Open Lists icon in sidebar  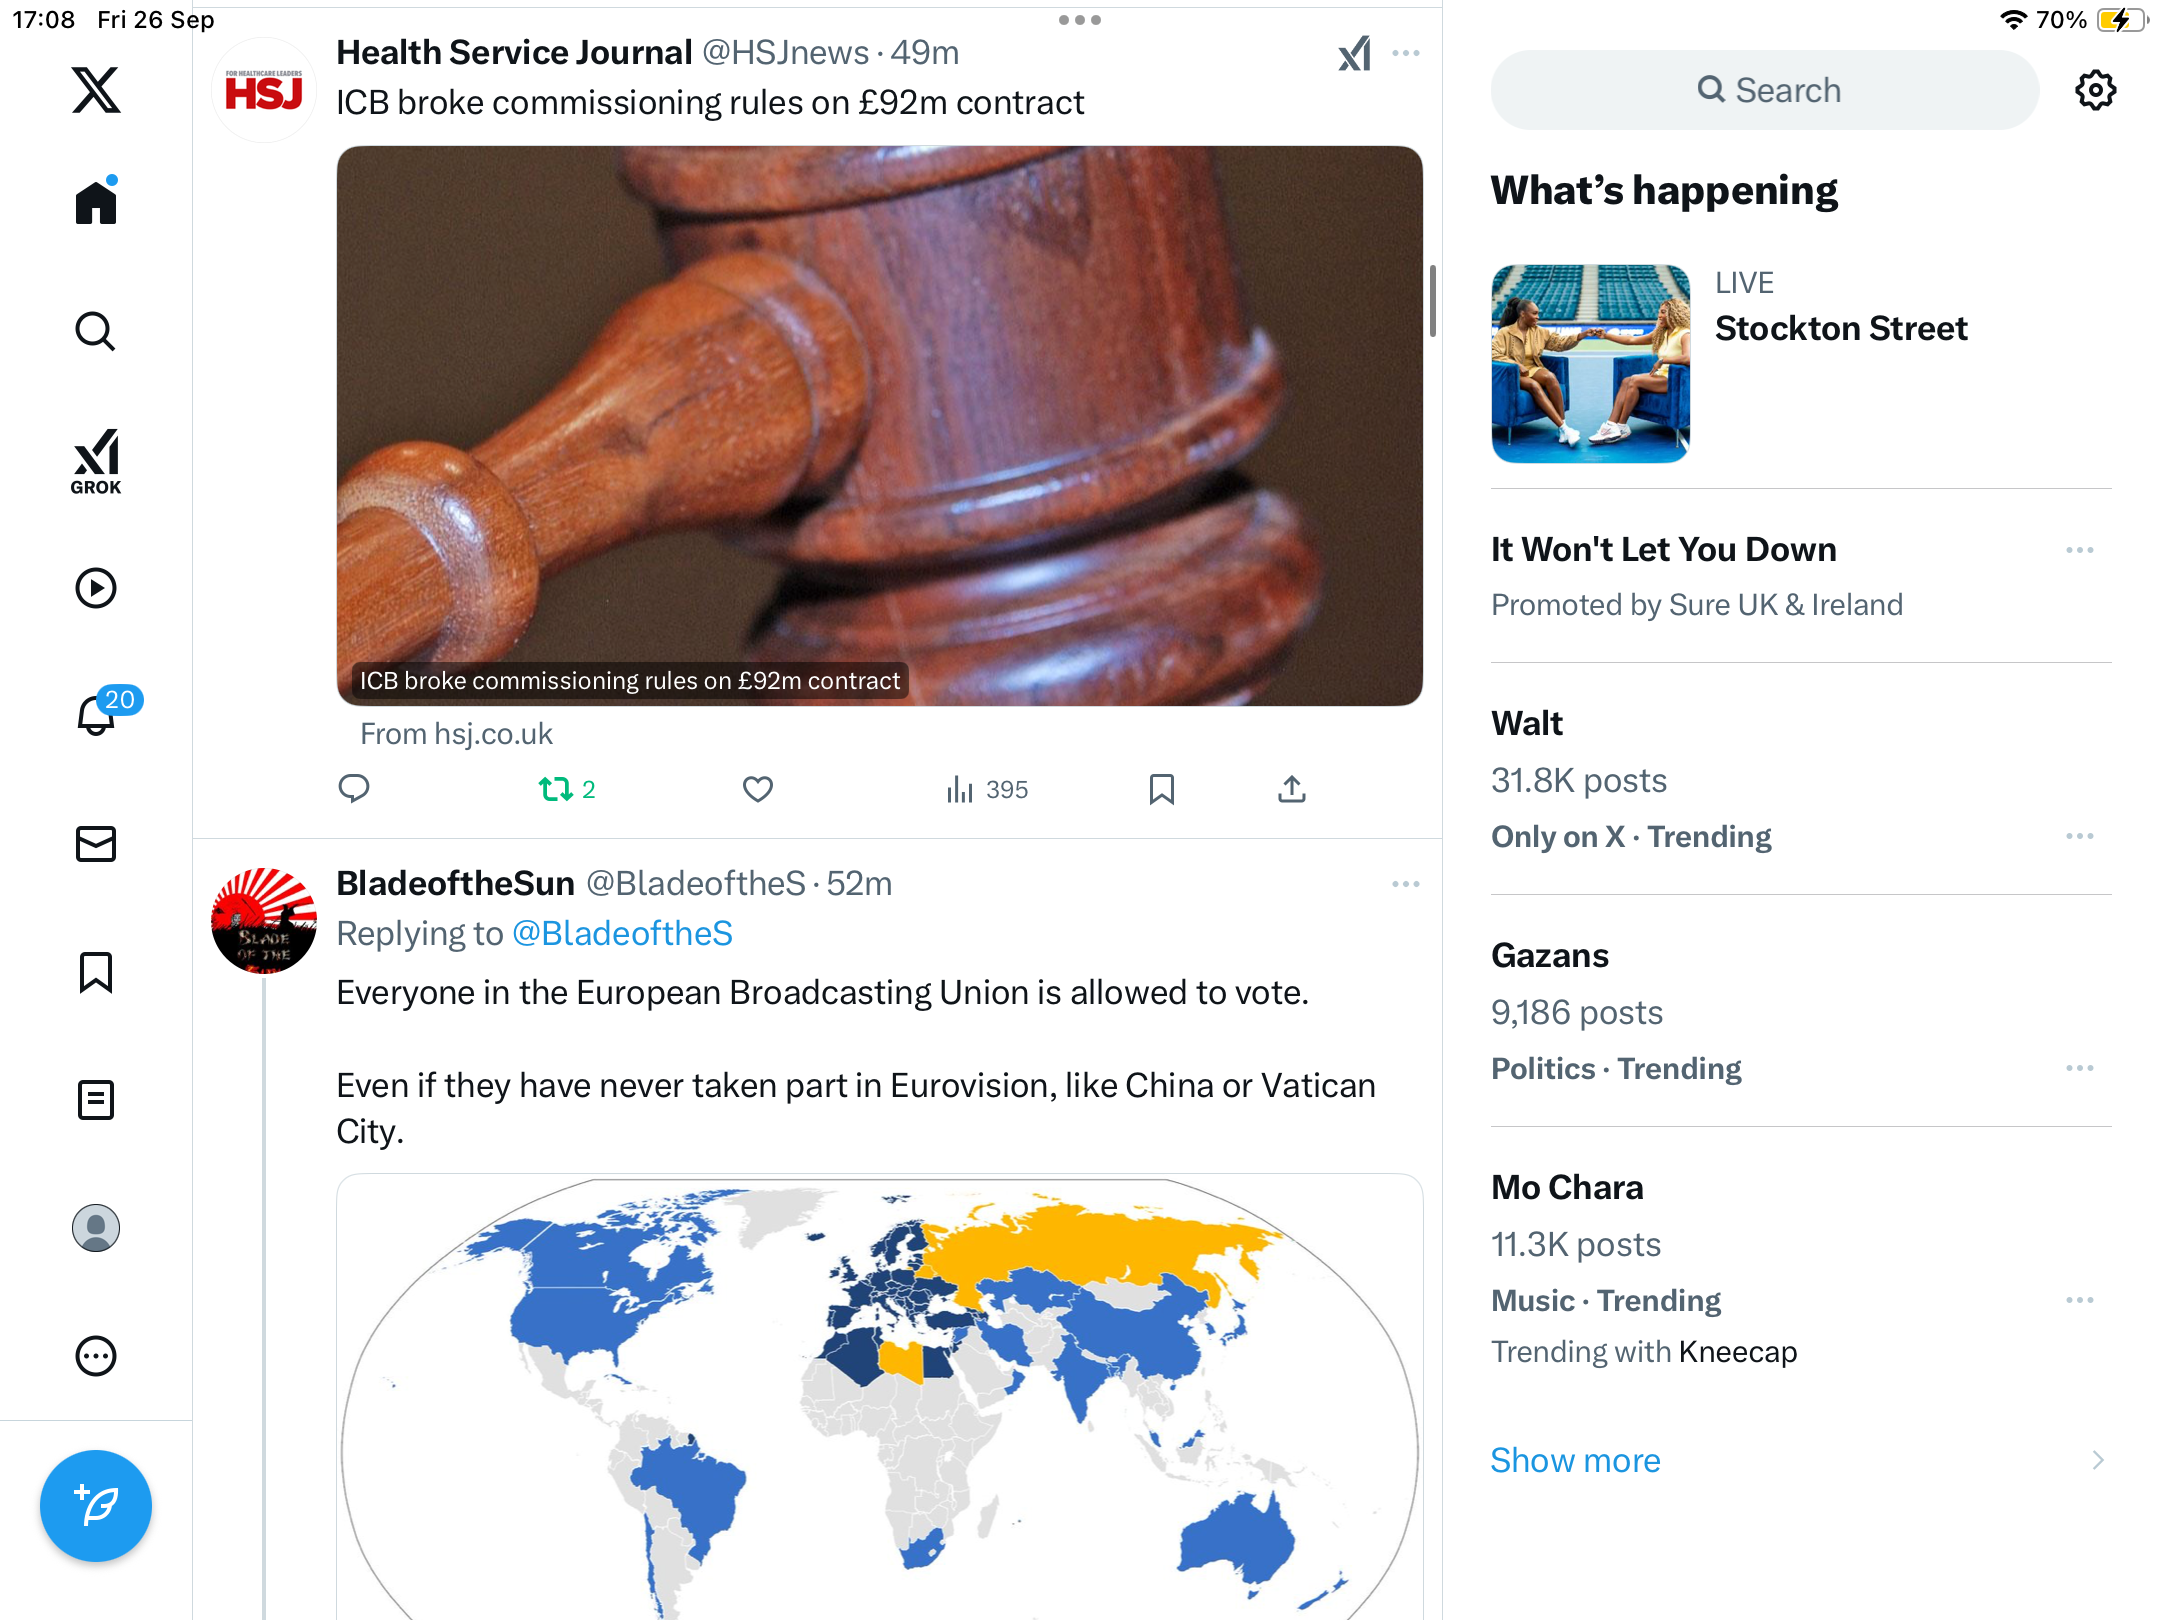[x=96, y=1100]
